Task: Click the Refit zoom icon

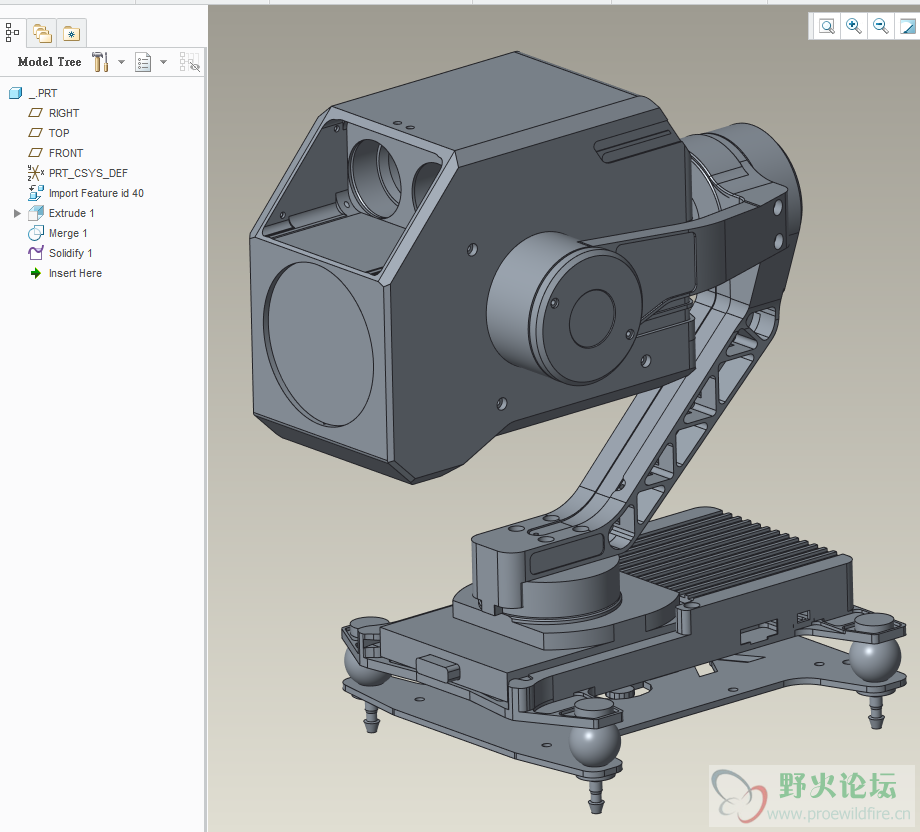Action: click(827, 27)
